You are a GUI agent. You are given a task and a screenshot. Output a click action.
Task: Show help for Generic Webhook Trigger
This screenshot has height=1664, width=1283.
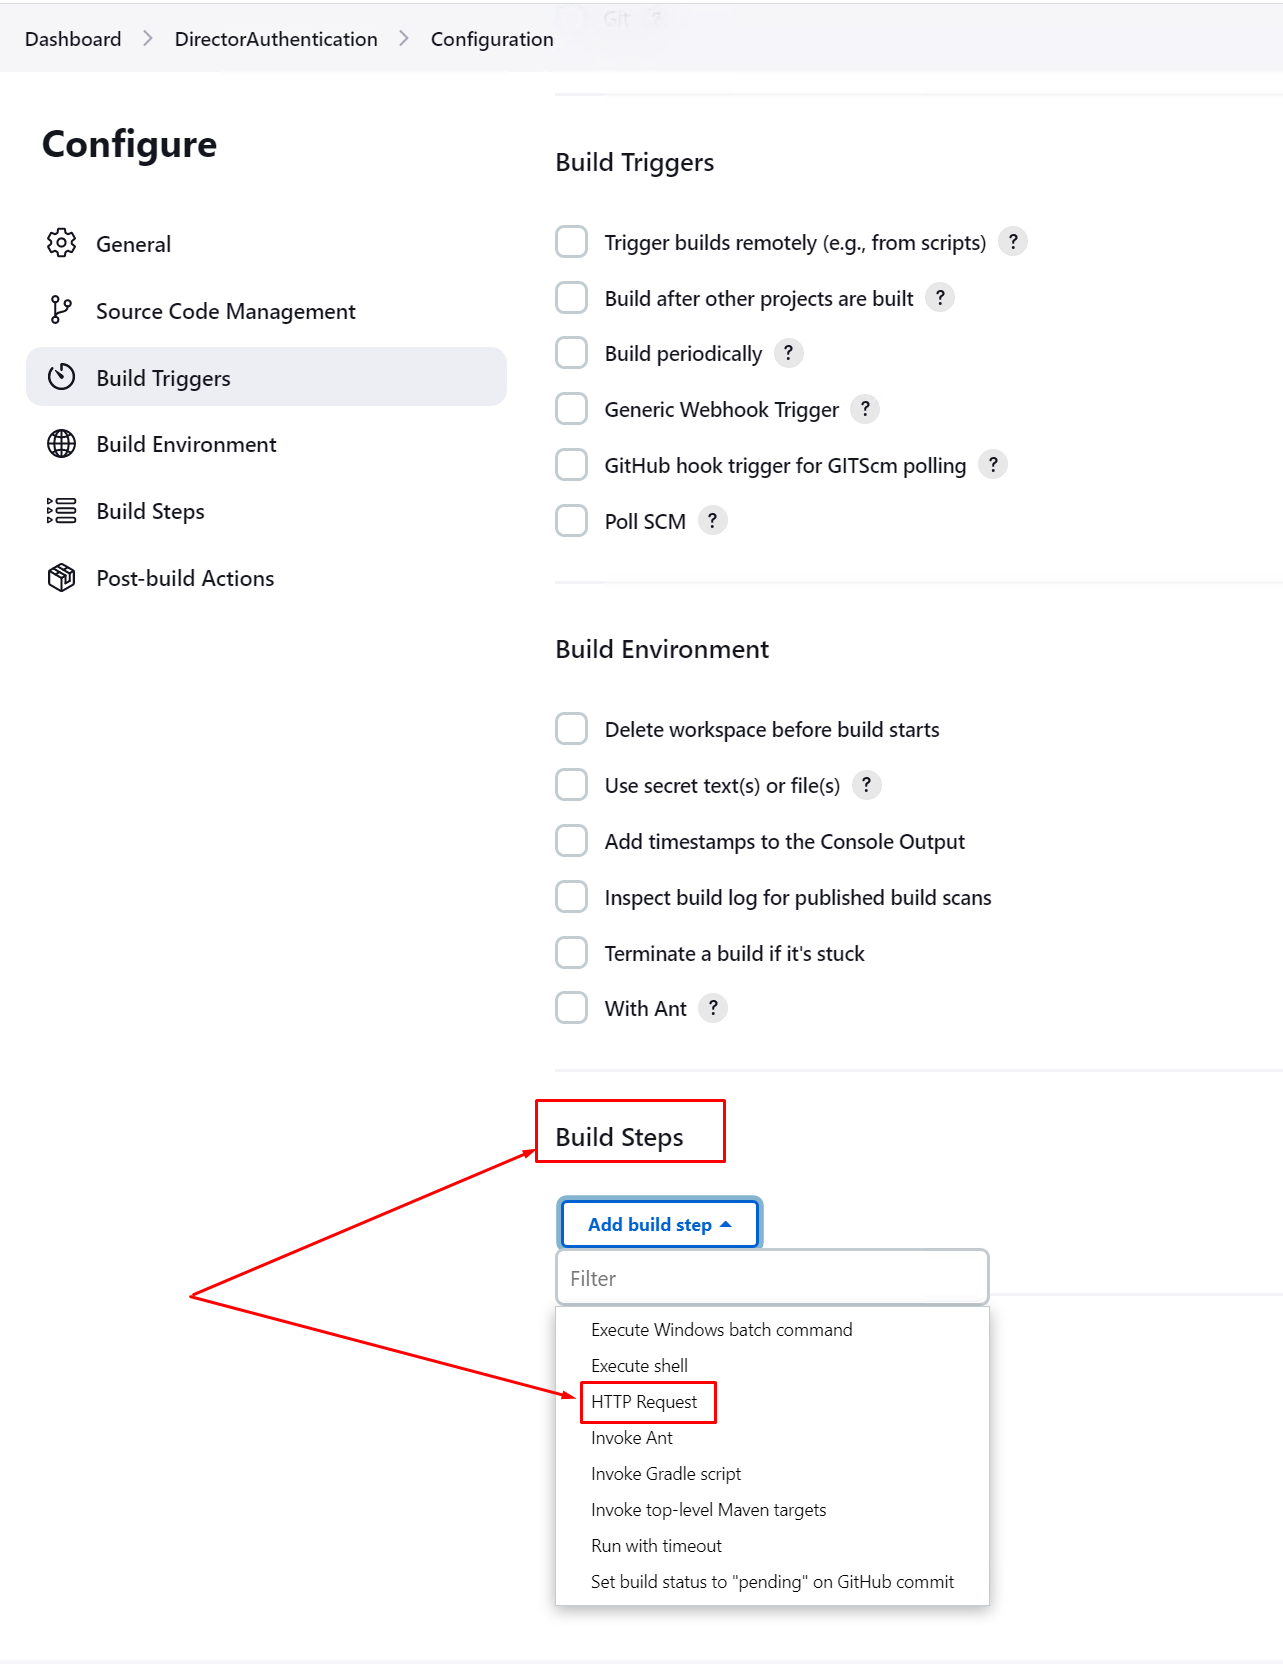pos(865,408)
